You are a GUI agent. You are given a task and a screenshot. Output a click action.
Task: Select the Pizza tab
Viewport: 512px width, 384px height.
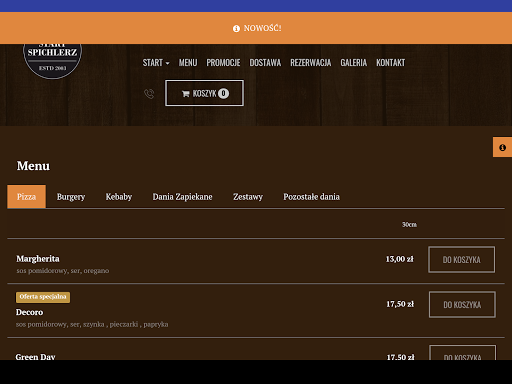point(26,197)
